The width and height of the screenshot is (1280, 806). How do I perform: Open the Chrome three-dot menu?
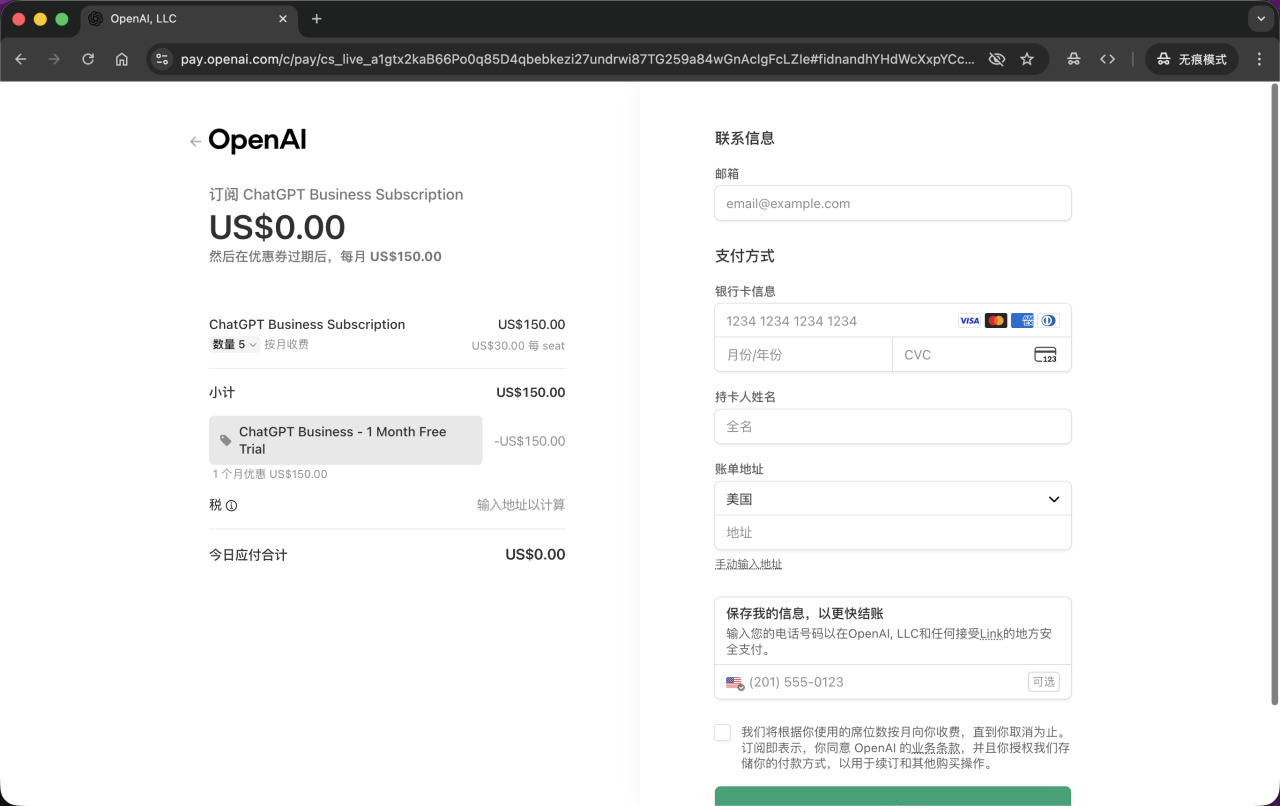tap(1259, 59)
